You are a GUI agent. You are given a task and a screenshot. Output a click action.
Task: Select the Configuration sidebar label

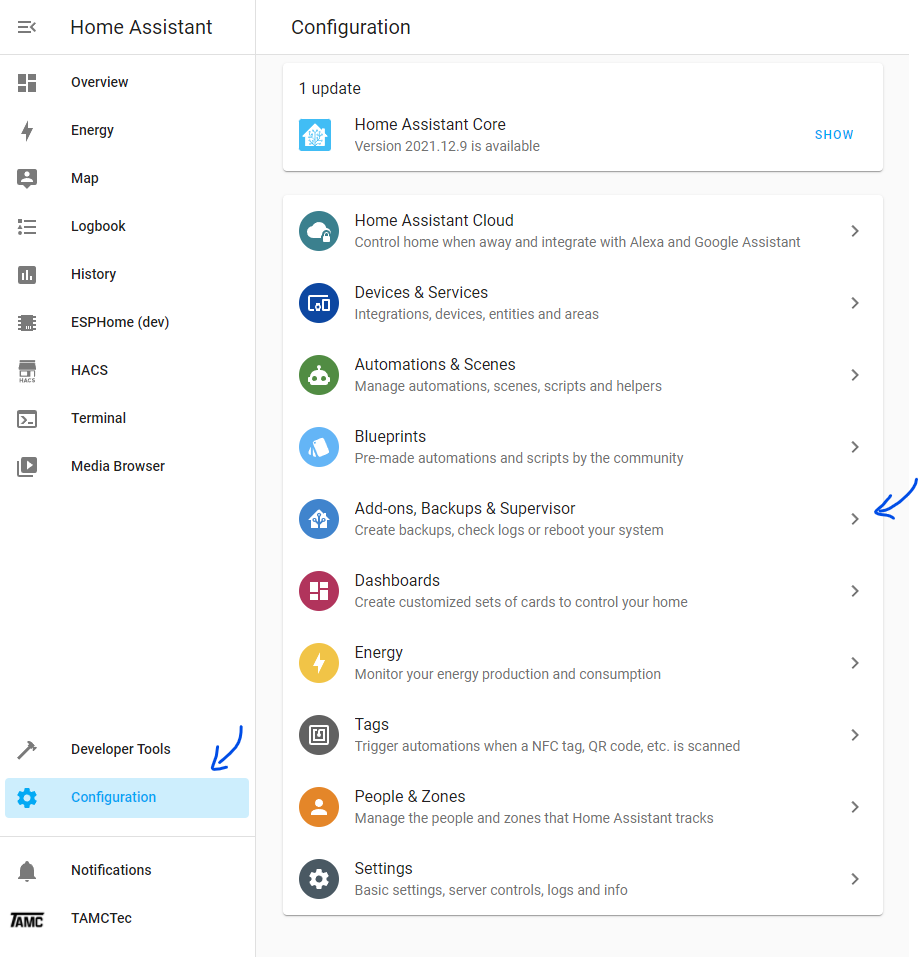114,798
